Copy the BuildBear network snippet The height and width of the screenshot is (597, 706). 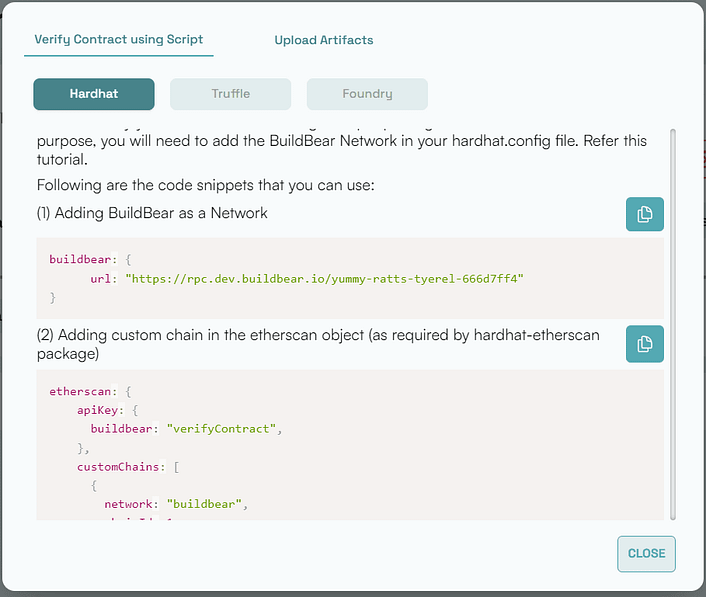[x=644, y=214]
